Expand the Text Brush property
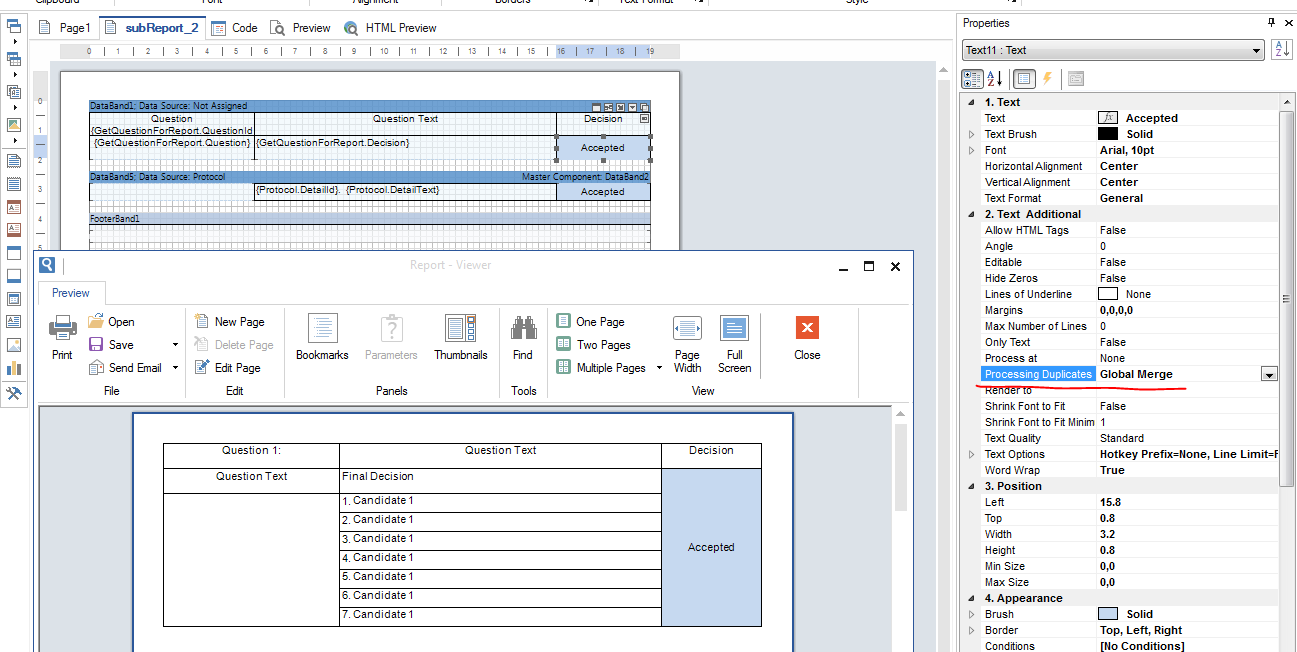 point(971,134)
